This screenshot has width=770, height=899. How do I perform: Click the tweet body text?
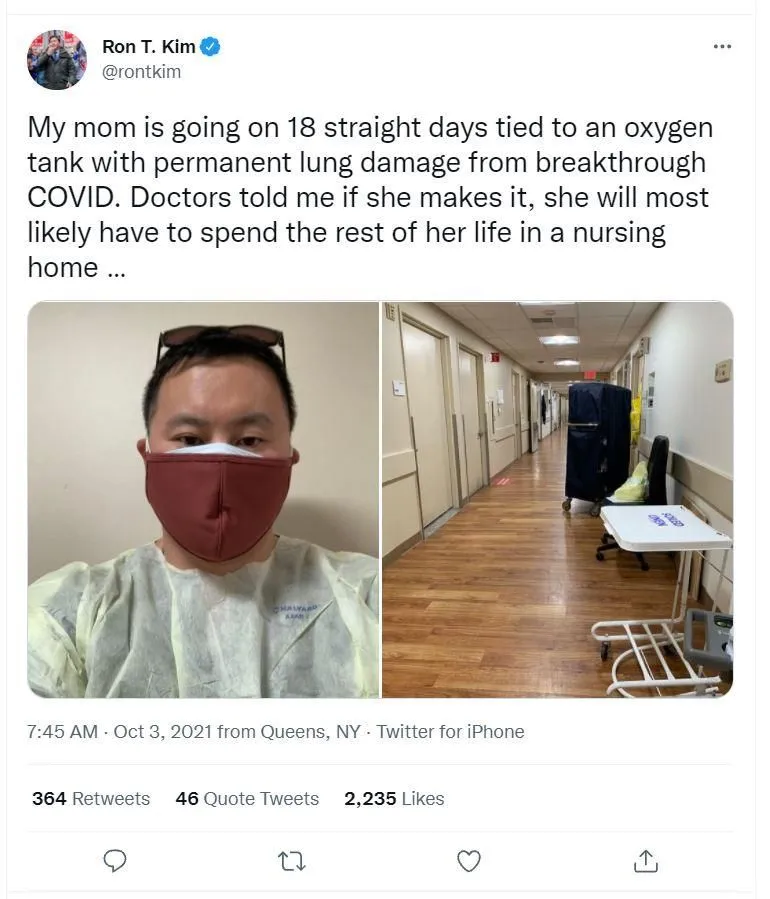(x=370, y=197)
